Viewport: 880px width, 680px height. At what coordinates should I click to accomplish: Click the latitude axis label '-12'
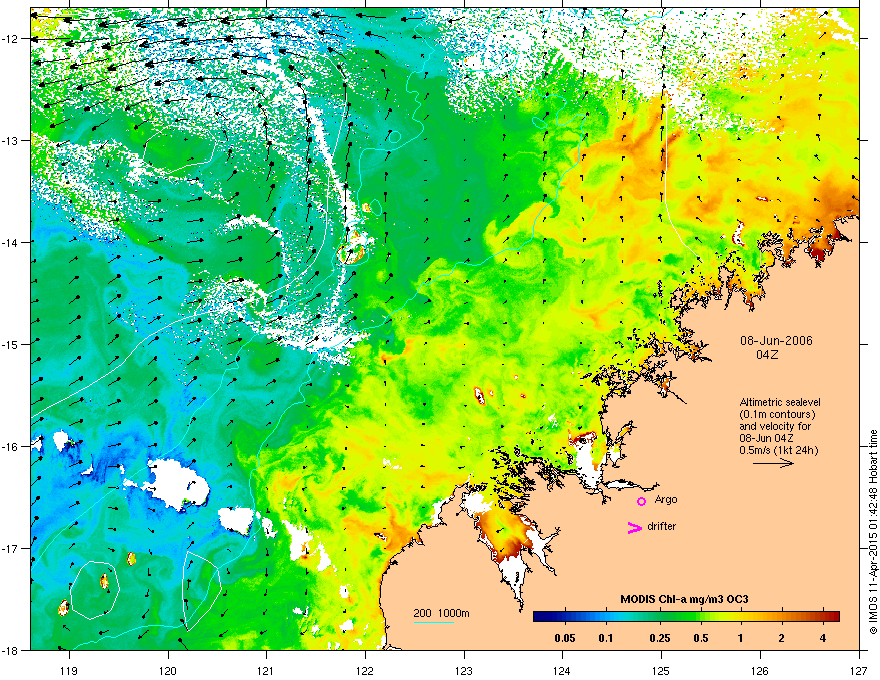[10, 39]
